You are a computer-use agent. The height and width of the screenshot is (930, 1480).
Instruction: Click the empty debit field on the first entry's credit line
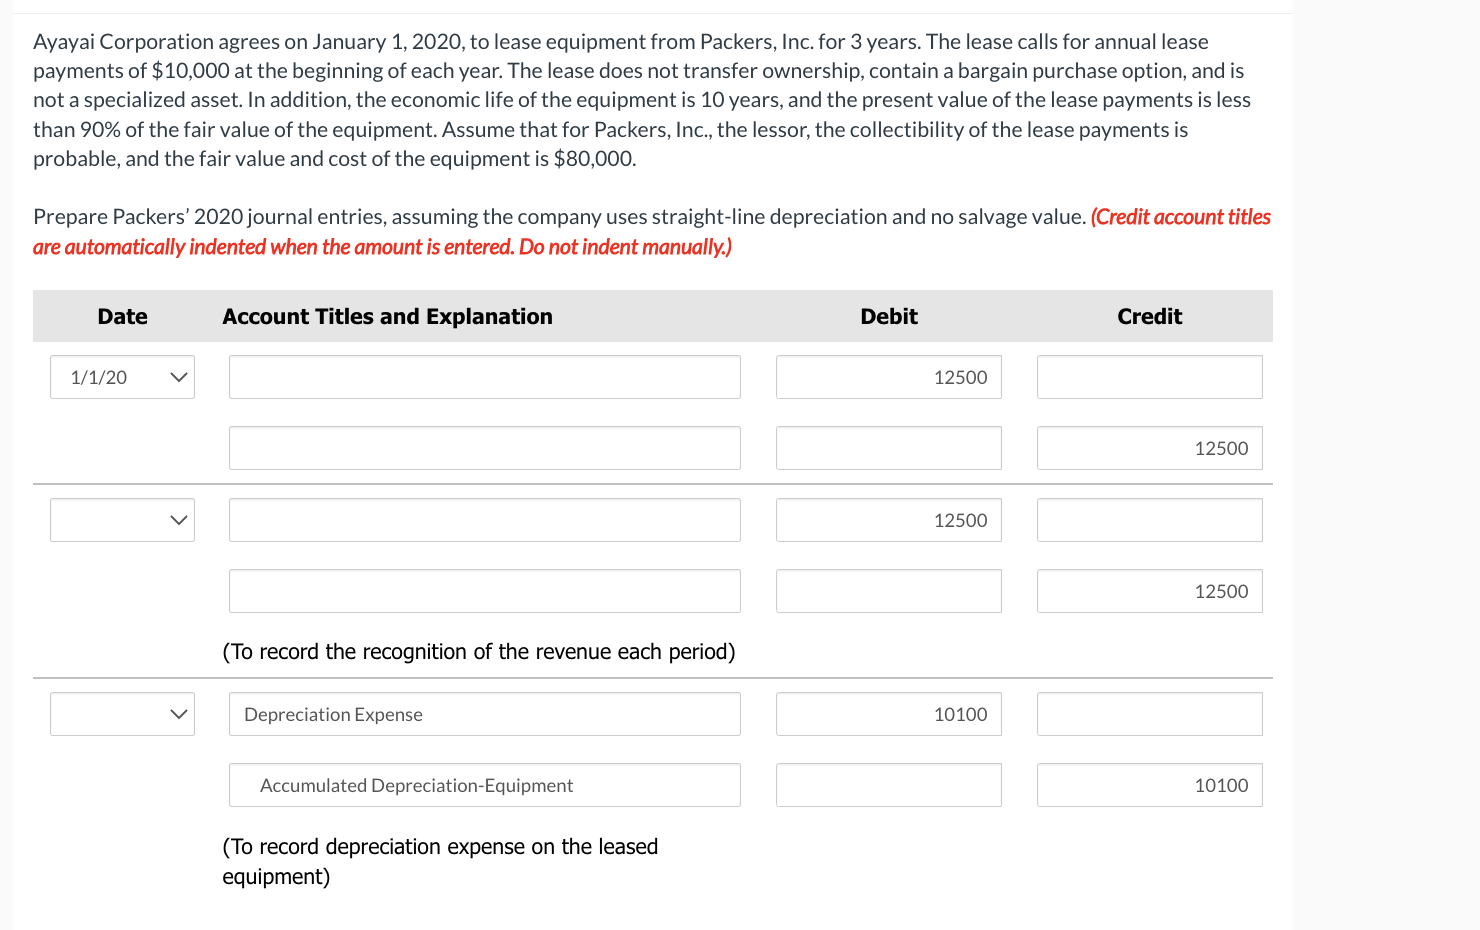click(x=889, y=448)
